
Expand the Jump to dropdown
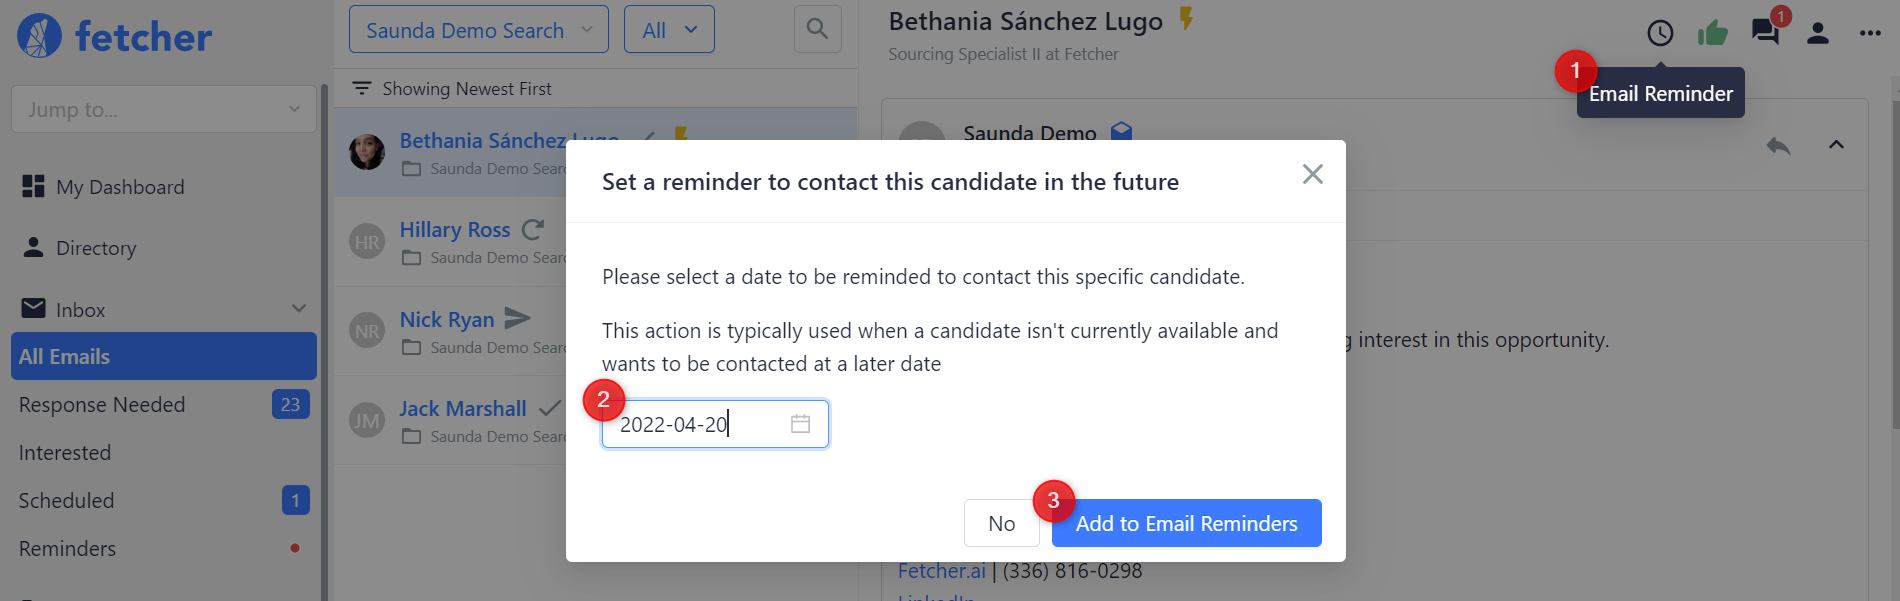(x=164, y=109)
